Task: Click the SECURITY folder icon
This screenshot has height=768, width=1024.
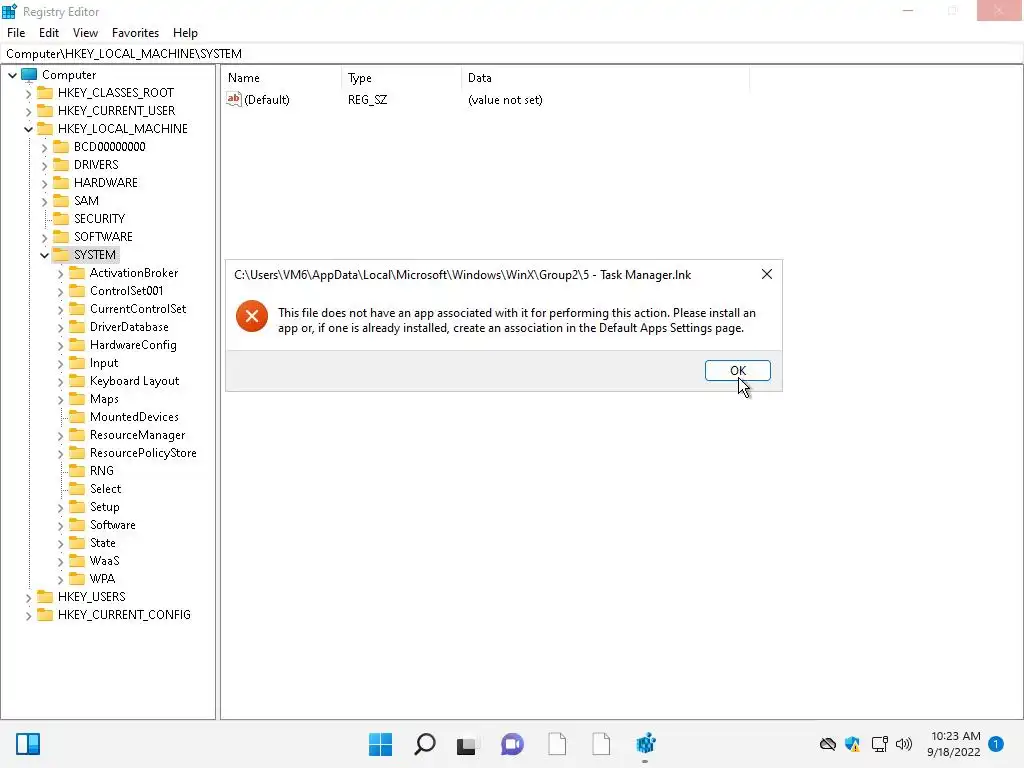Action: click(61, 218)
